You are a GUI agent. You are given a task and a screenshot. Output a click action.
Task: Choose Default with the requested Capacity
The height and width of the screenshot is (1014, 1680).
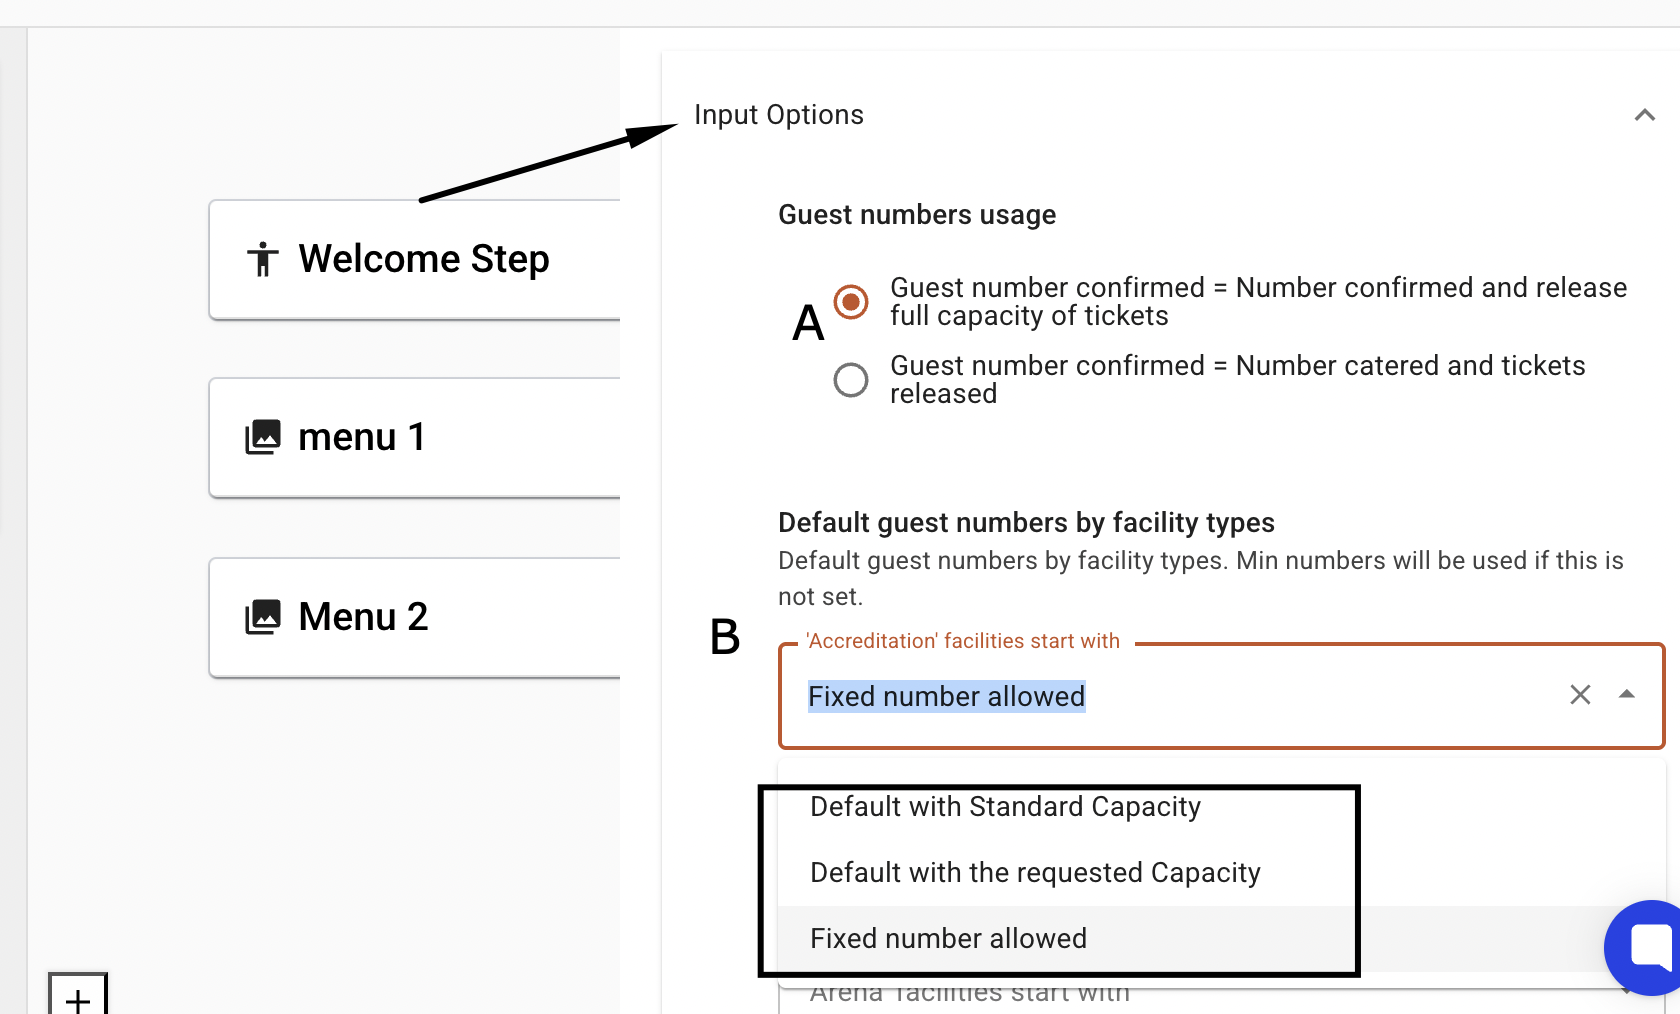click(1035, 873)
